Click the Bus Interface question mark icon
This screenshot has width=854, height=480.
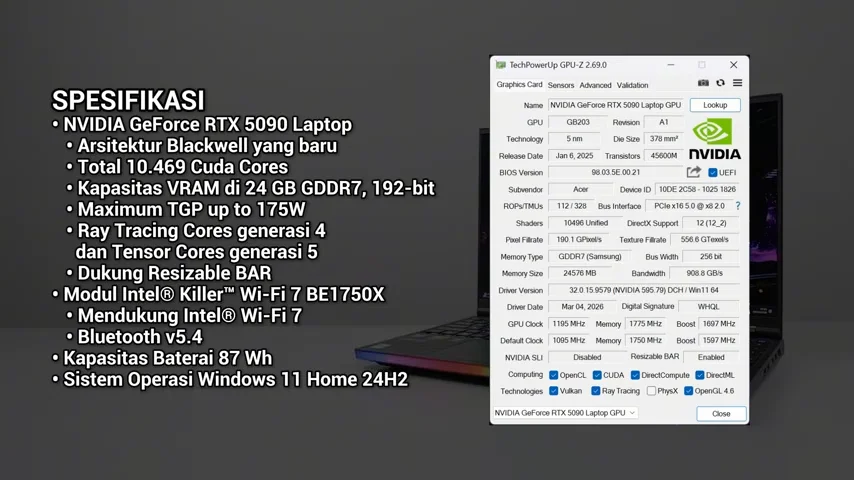coord(738,206)
